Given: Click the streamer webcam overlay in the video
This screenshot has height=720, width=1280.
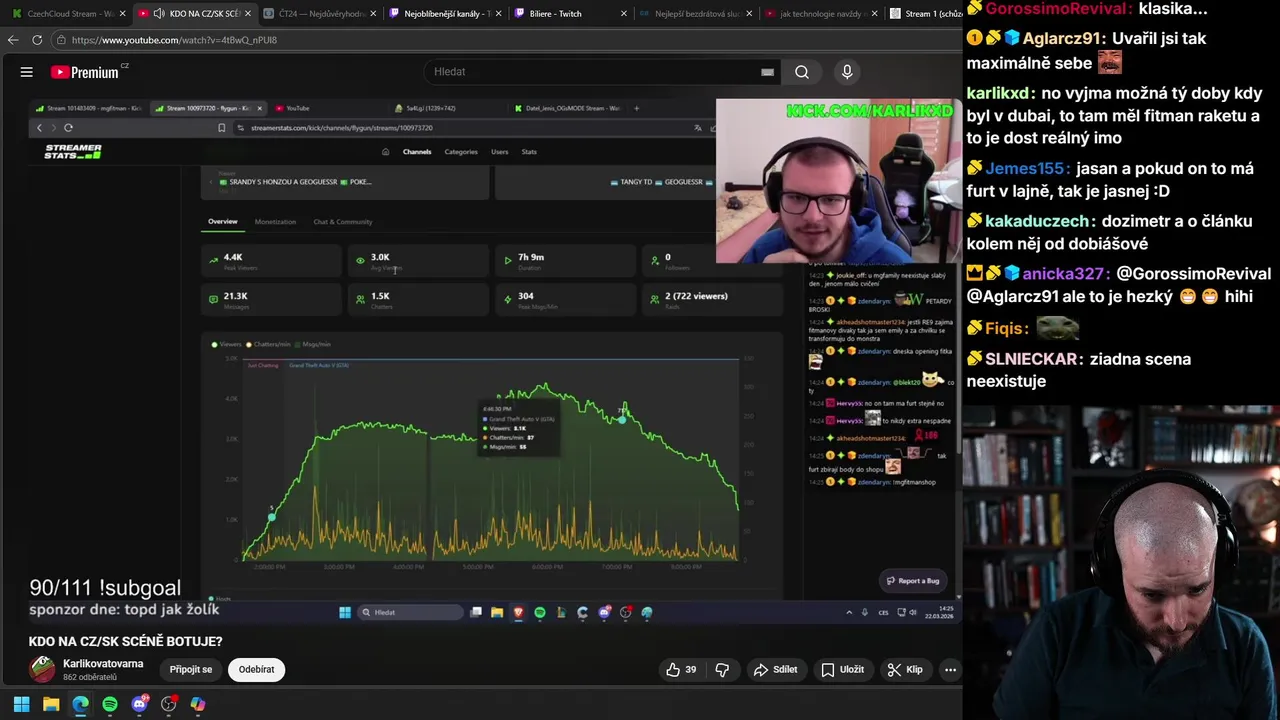Looking at the screenshot, I should pos(838,181).
